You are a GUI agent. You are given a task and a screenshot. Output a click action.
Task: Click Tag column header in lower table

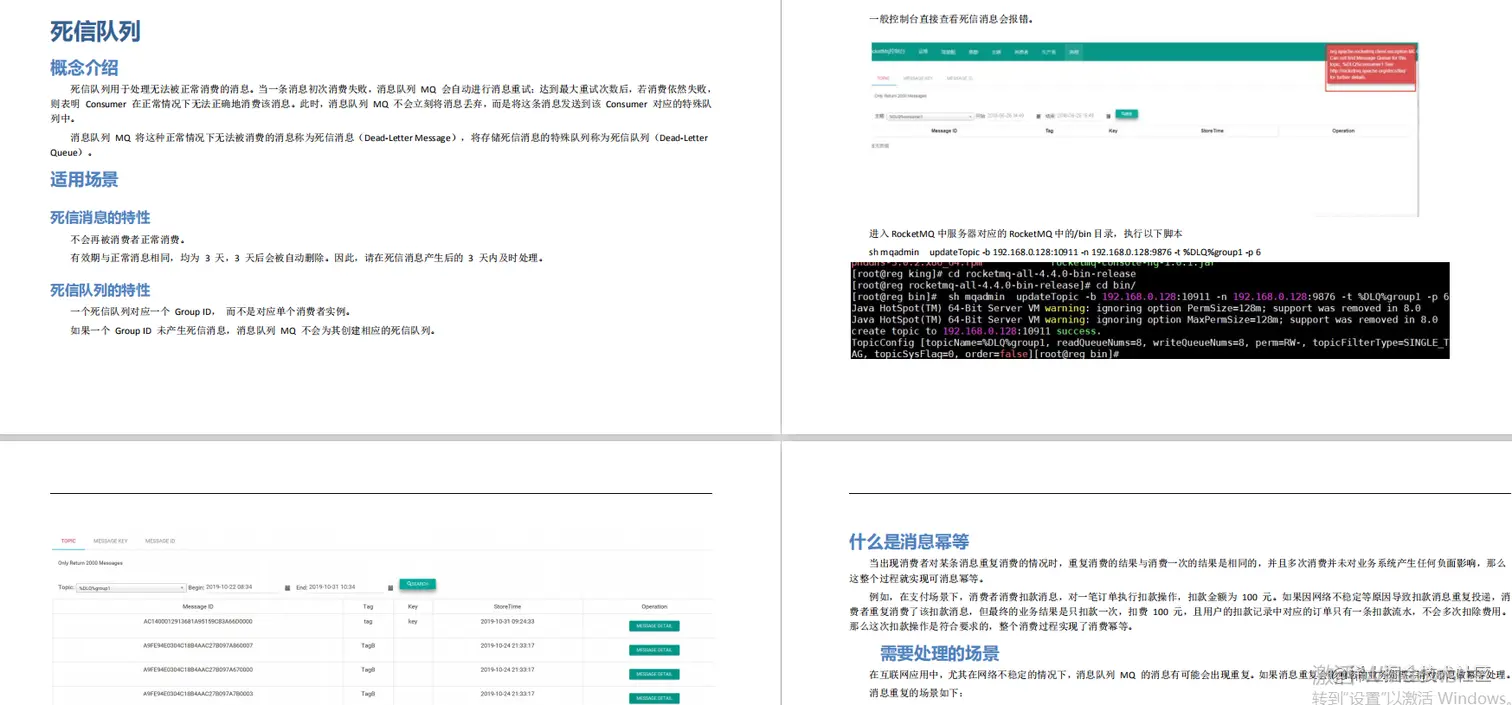tap(368, 606)
